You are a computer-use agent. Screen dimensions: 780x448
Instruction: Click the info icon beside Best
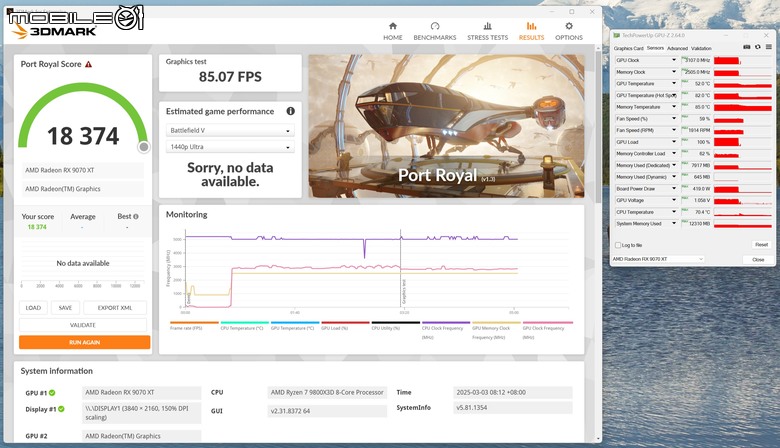136,216
